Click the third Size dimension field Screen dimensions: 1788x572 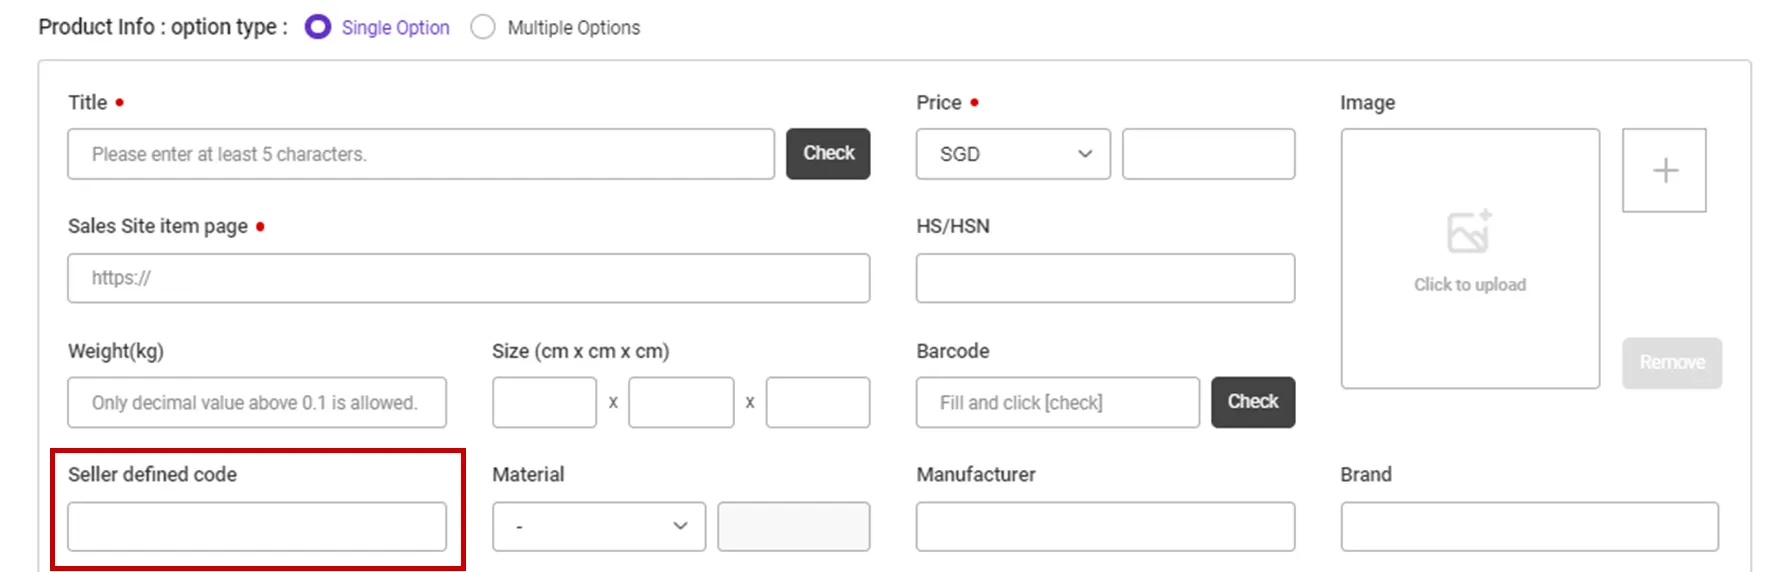click(x=817, y=402)
